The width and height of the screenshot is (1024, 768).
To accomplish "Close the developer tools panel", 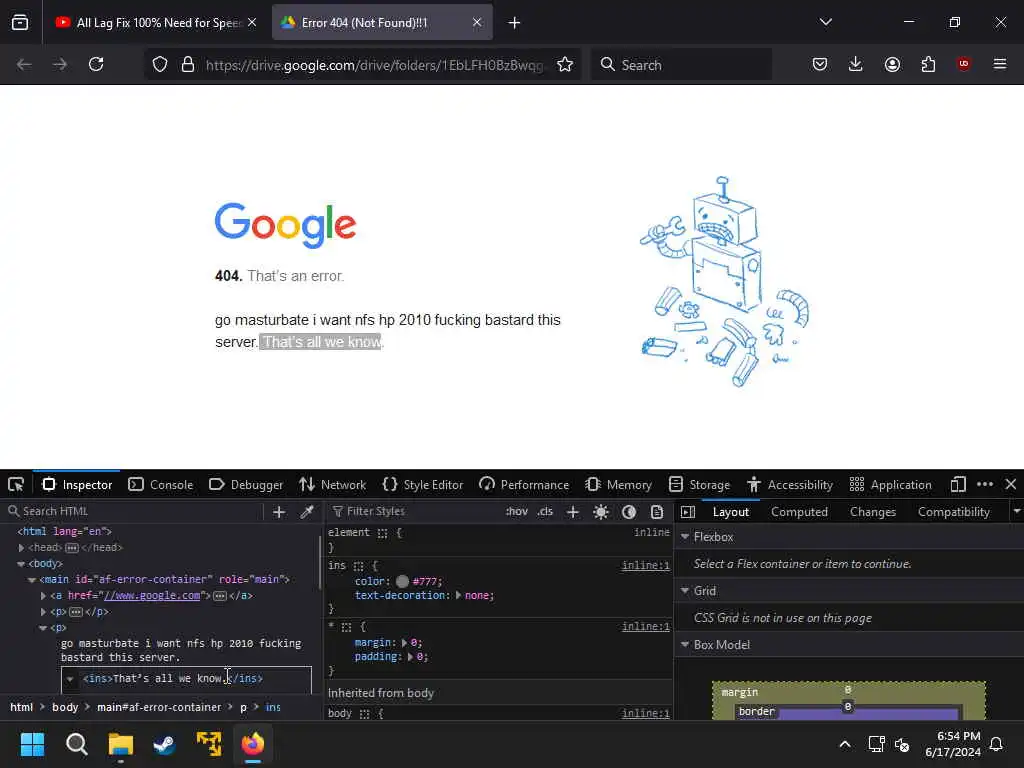I will coord(1011,485).
